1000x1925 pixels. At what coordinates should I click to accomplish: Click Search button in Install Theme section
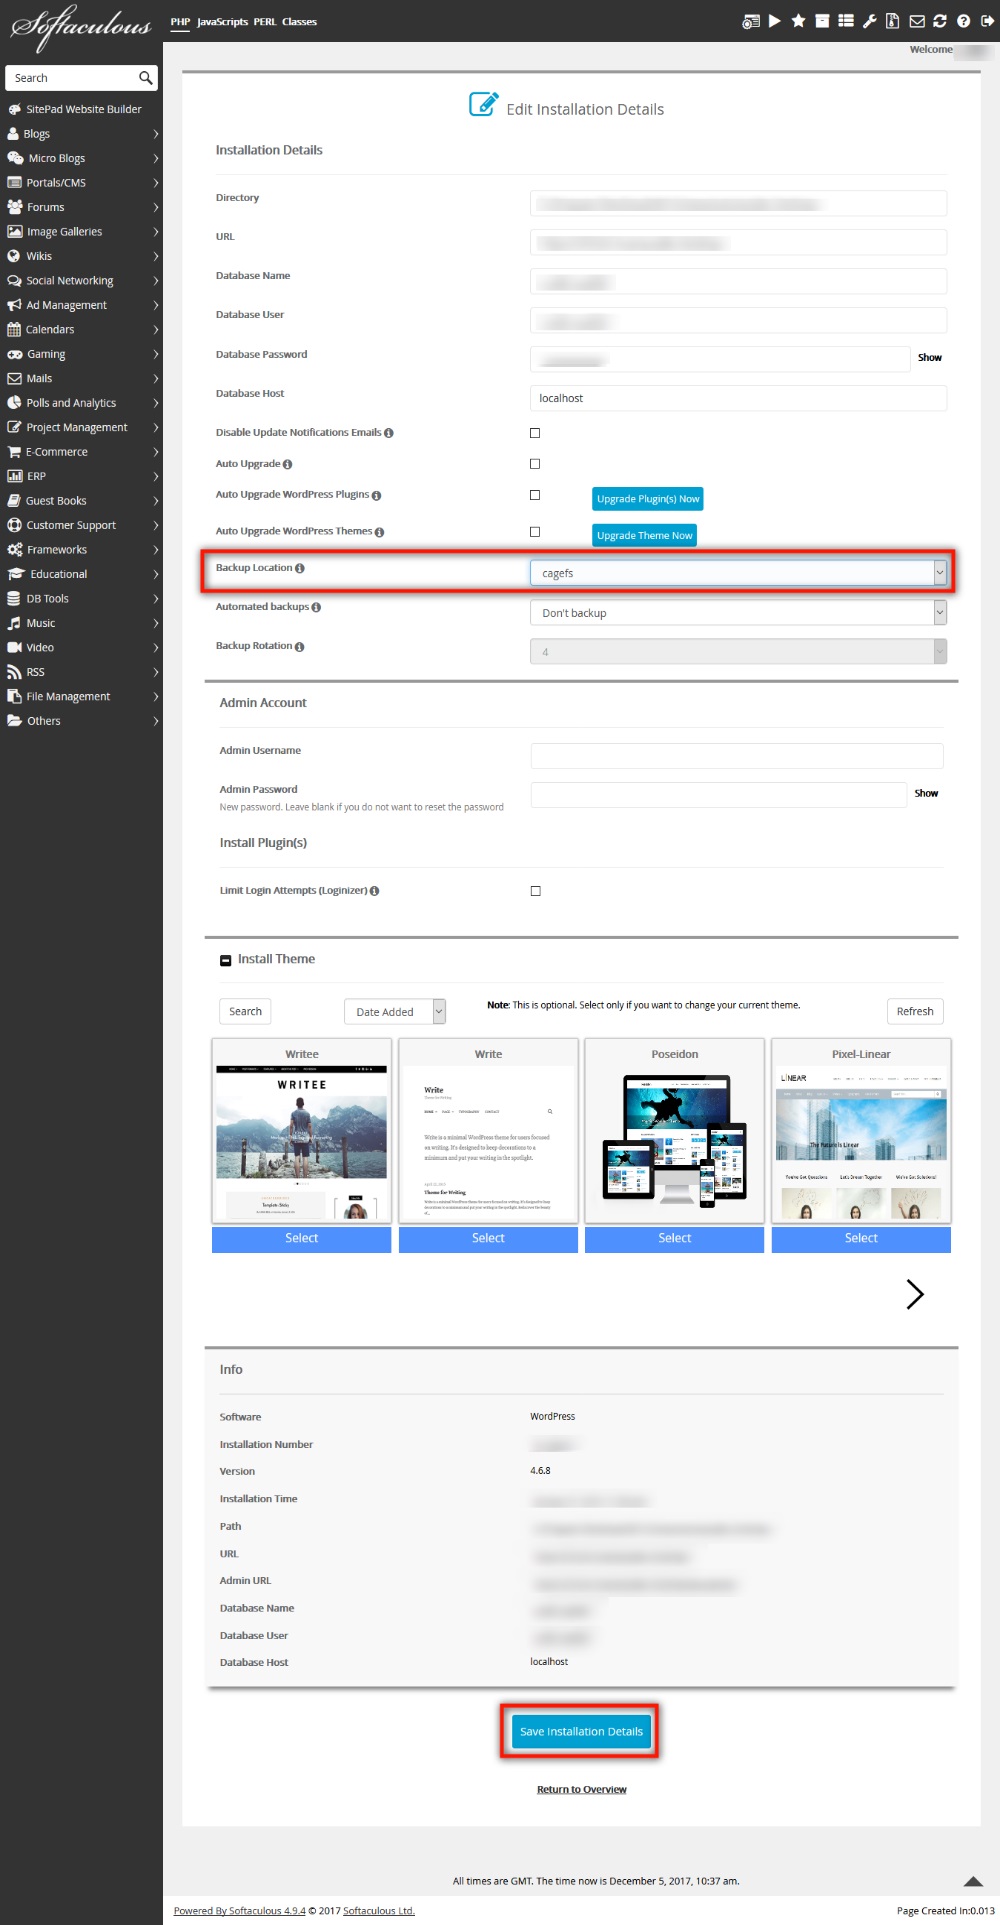coord(245,1012)
